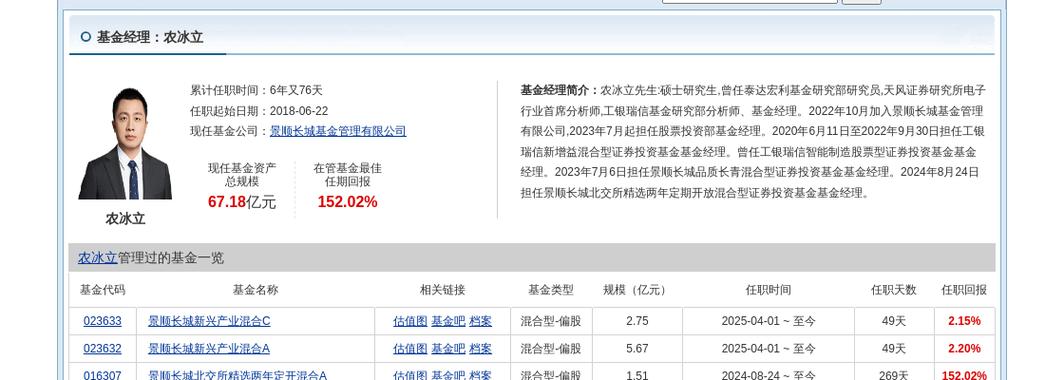The image size is (1064, 380).
Task: Click the 累计任职时间 6年又76天 text
Action: pyautogui.click(x=256, y=90)
